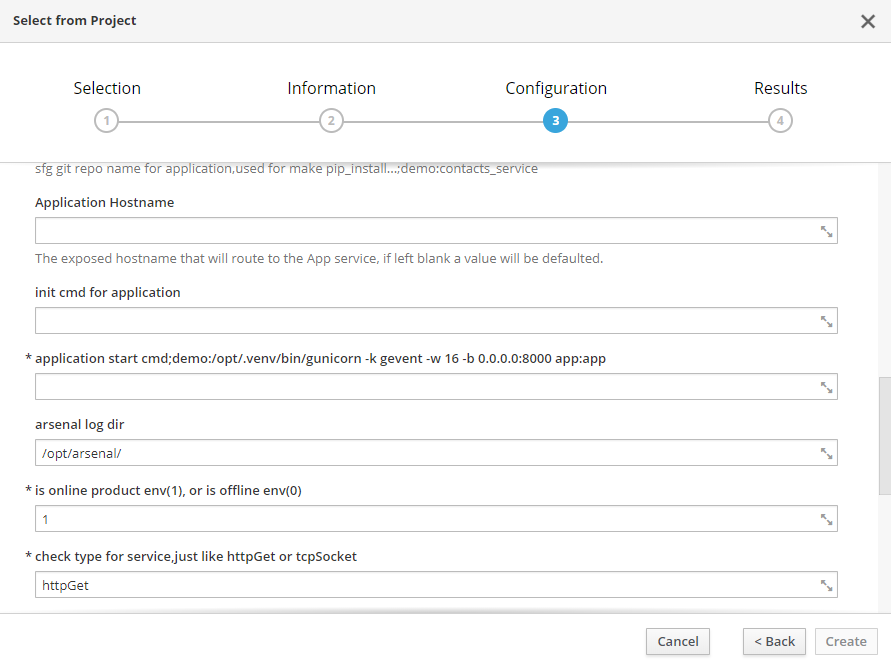Image resolution: width=891 pixels, height=661 pixels.
Task: Close the Select from Project dialog
Action: [x=867, y=21]
